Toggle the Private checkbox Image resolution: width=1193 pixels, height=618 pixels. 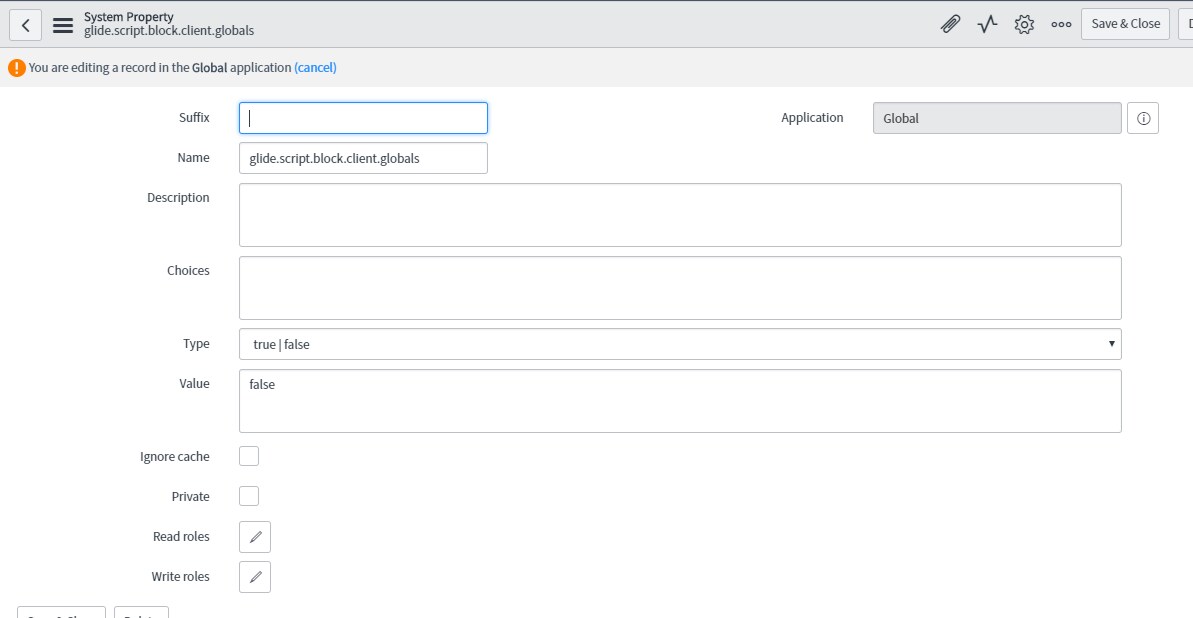[x=249, y=496]
